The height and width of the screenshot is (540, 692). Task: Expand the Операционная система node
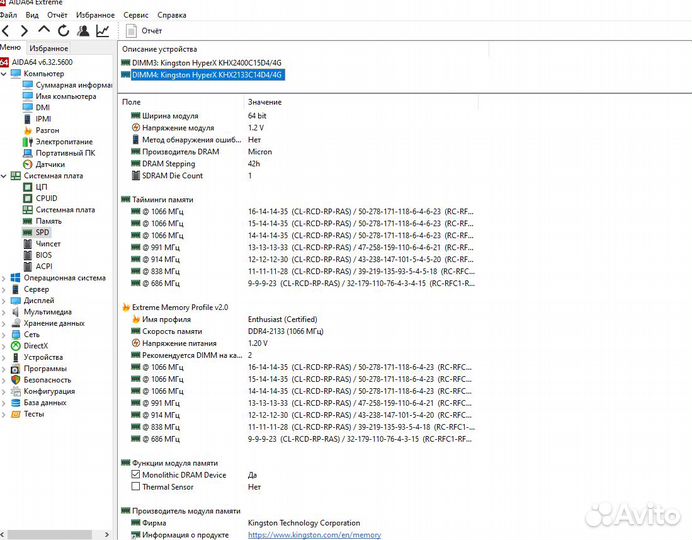pos(4,278)
